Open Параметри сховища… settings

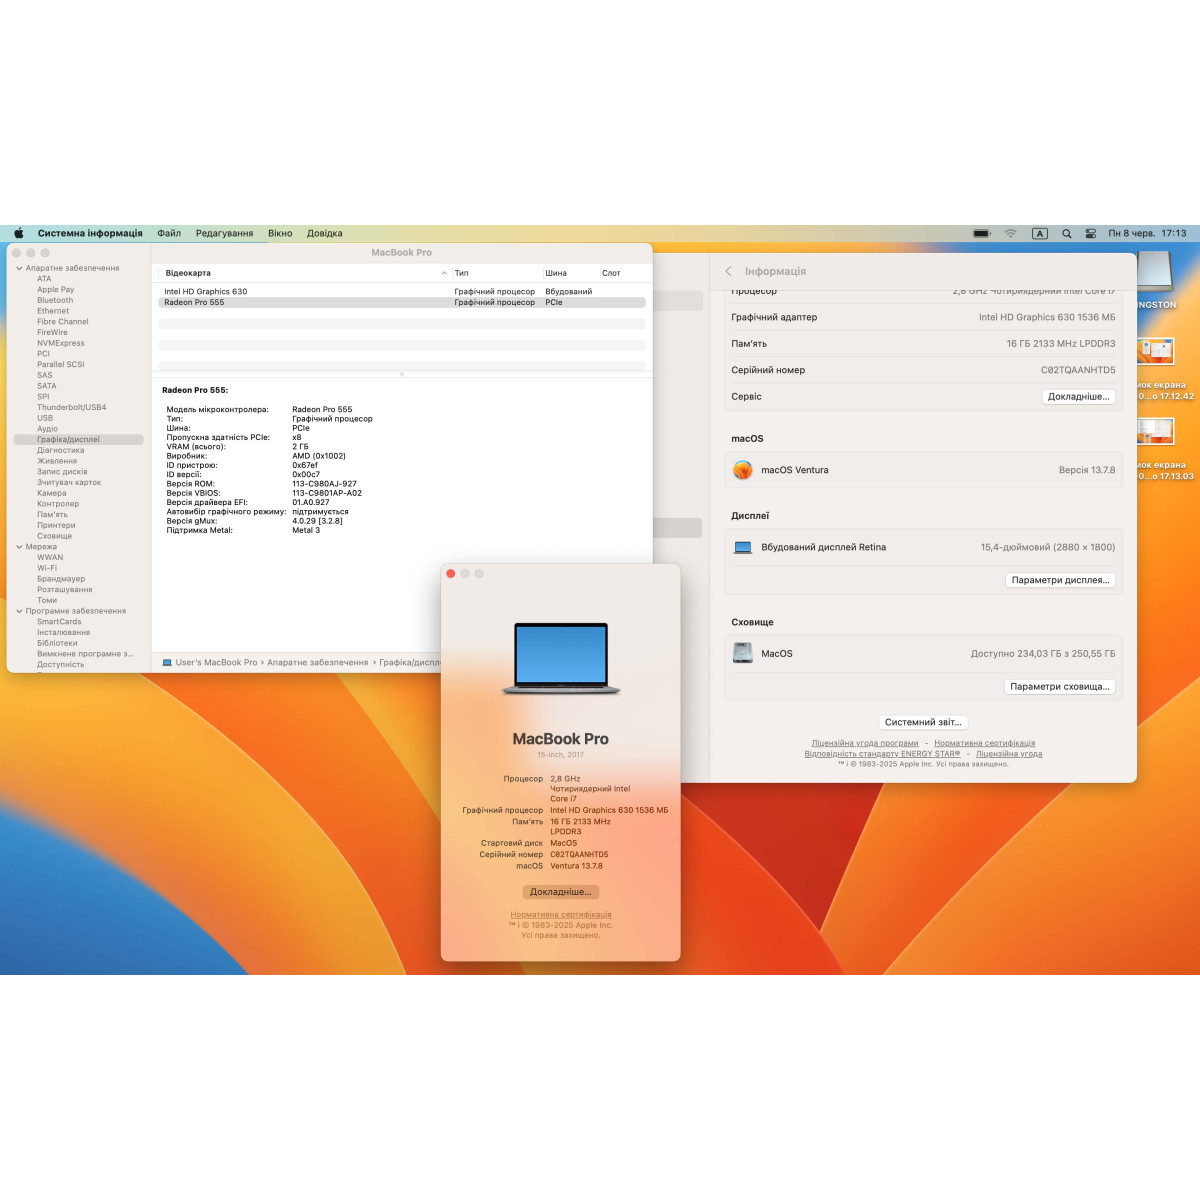click(x=1060, y=687)
